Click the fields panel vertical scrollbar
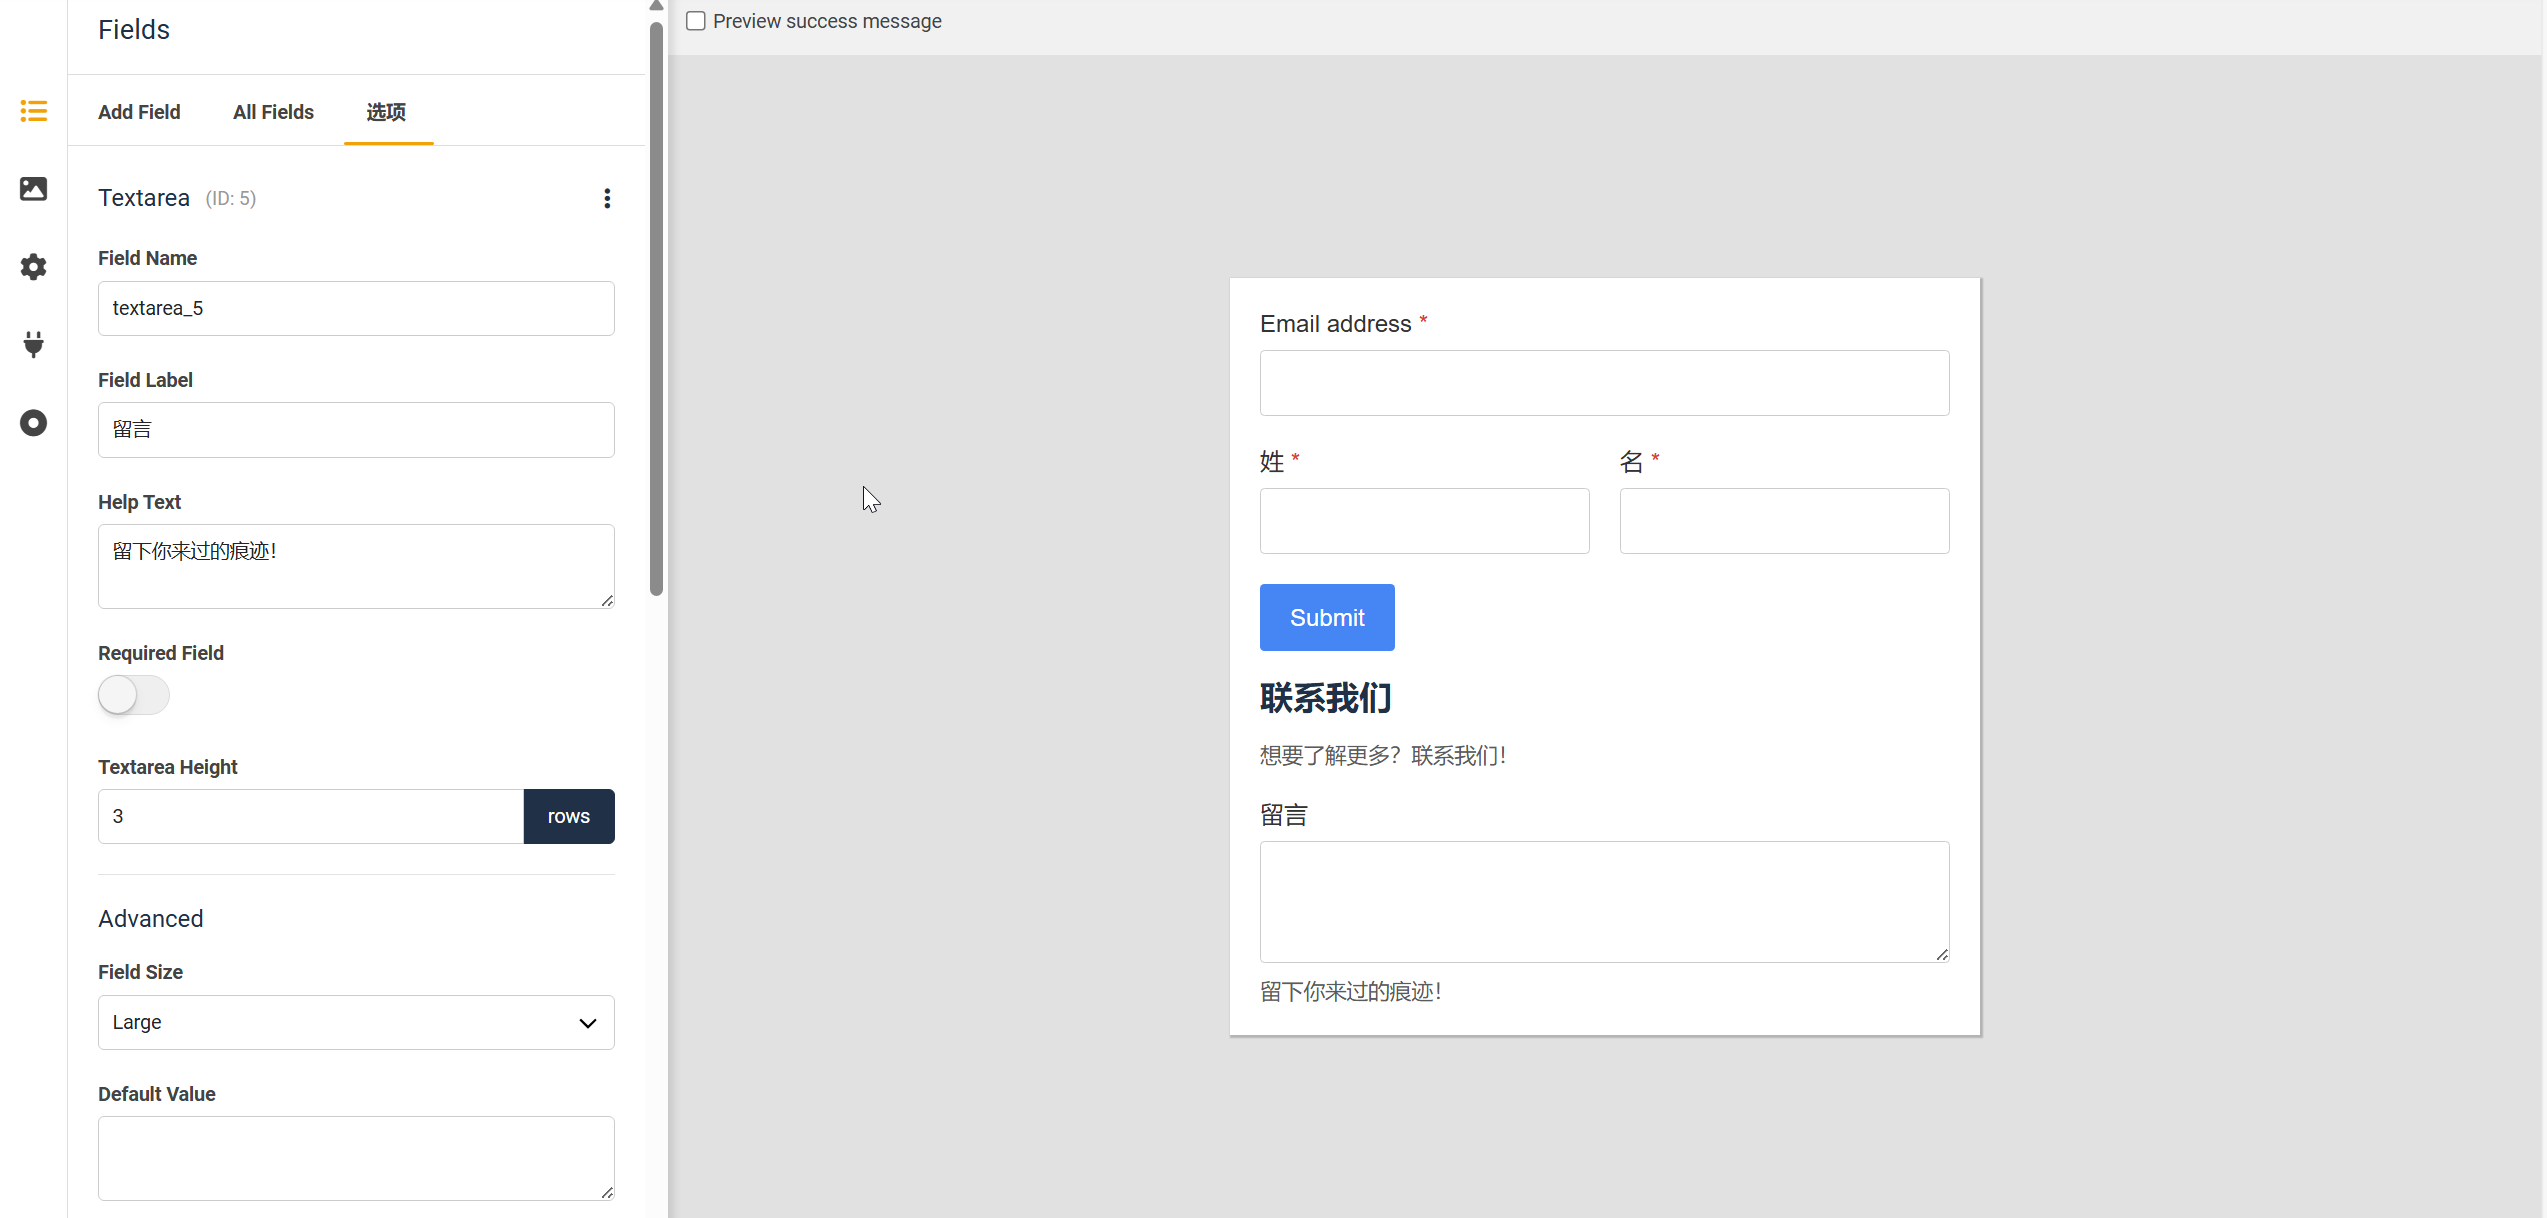This screenshot has height=1218, width=2547. click(x=656, y=310)
